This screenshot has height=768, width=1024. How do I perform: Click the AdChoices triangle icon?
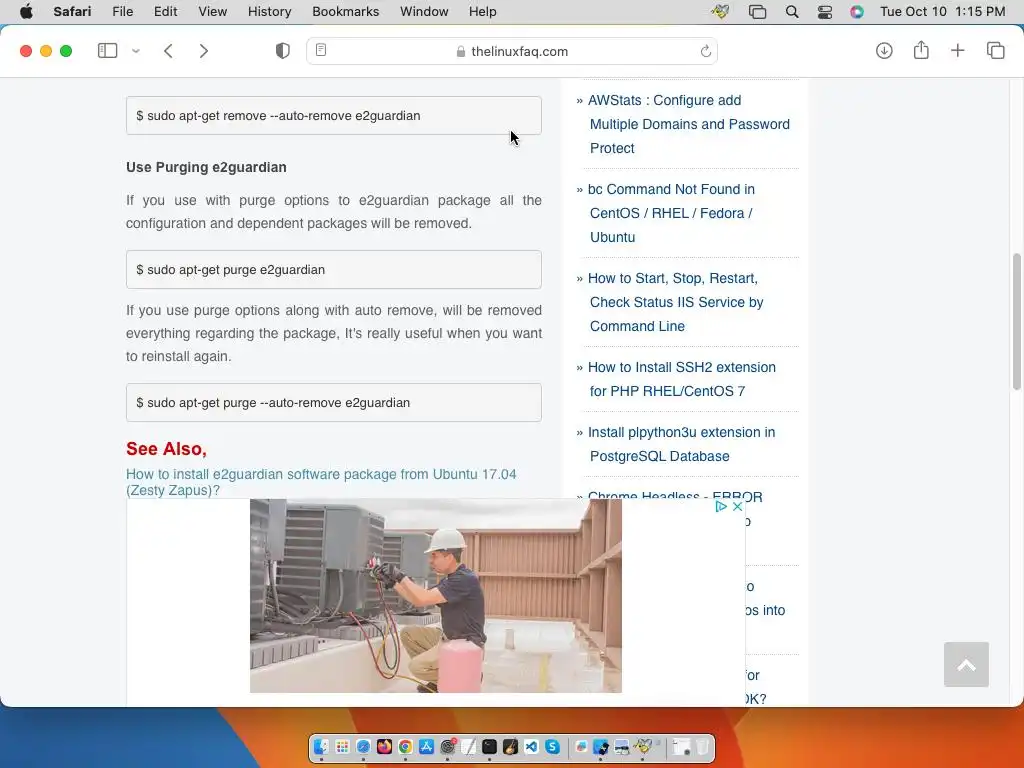[x=721, y=506]
